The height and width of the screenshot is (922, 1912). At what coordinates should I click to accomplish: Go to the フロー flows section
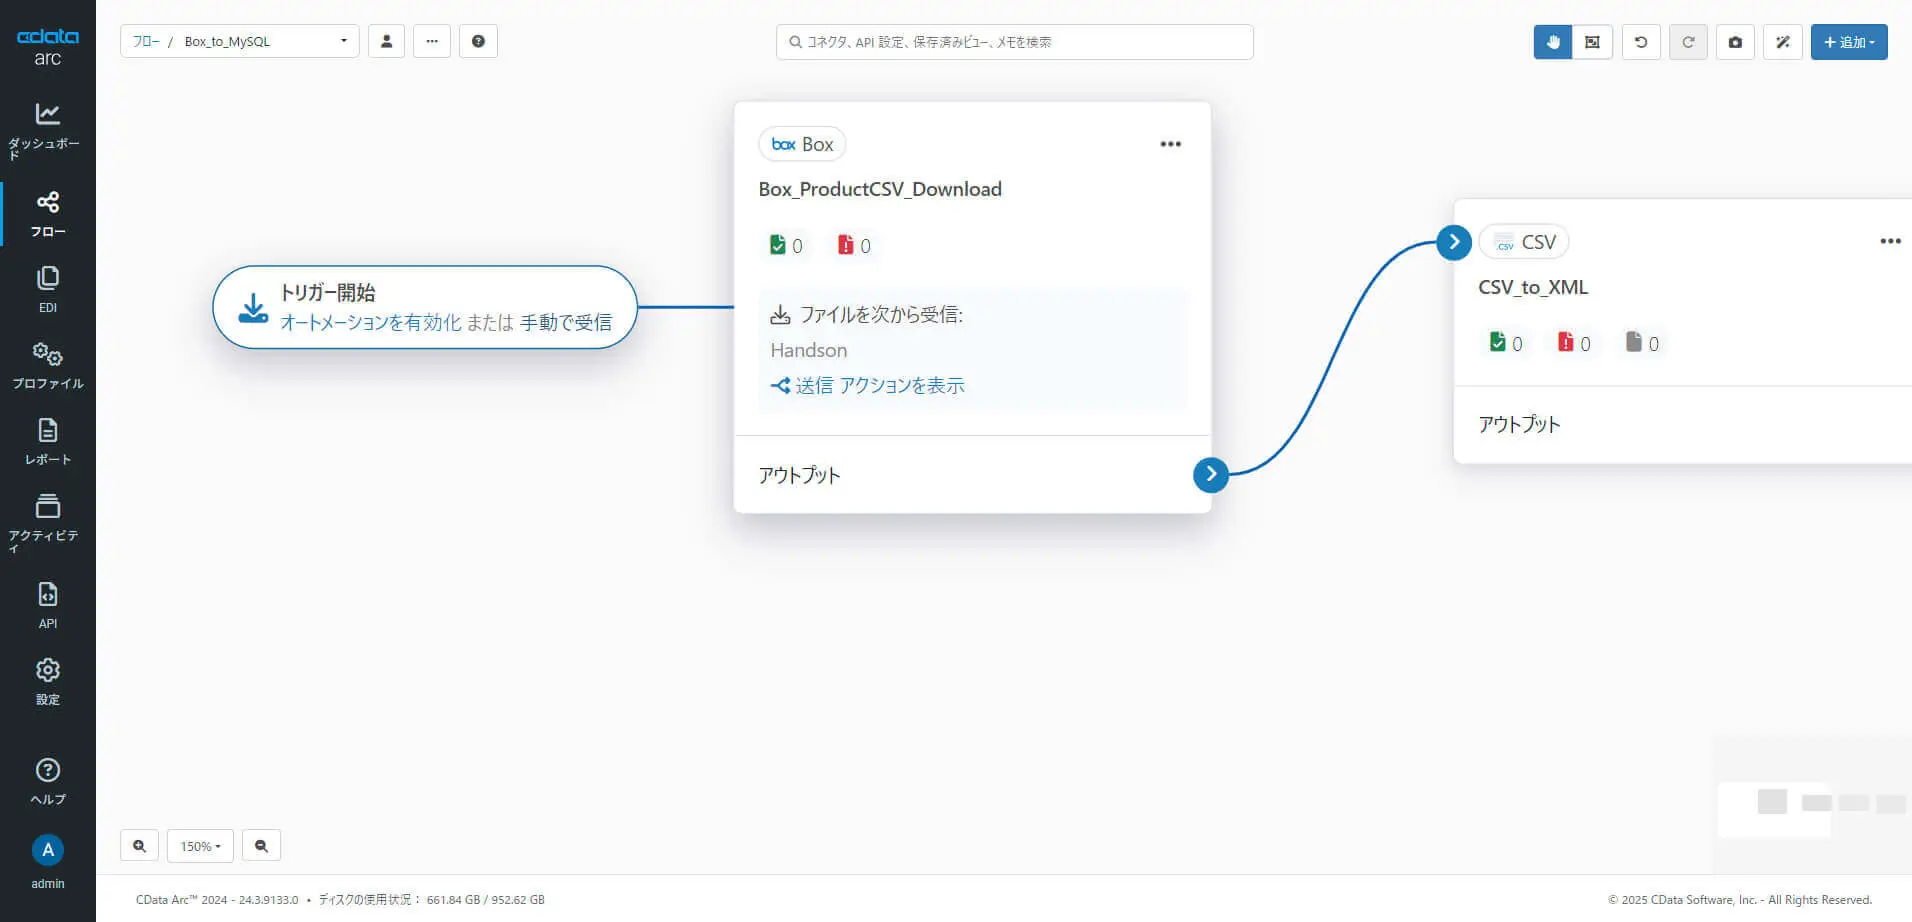coord(47,214)
